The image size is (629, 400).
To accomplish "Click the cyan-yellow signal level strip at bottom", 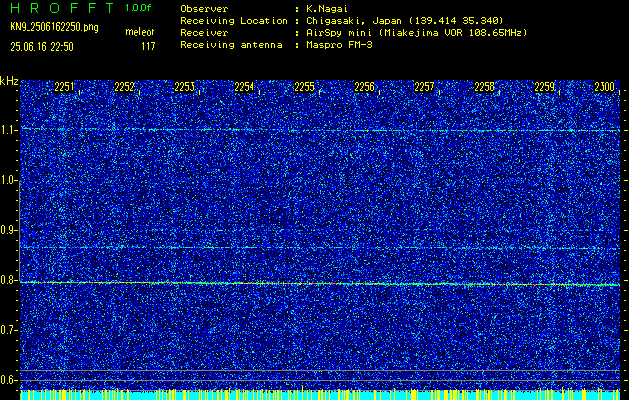I will 320,394.
